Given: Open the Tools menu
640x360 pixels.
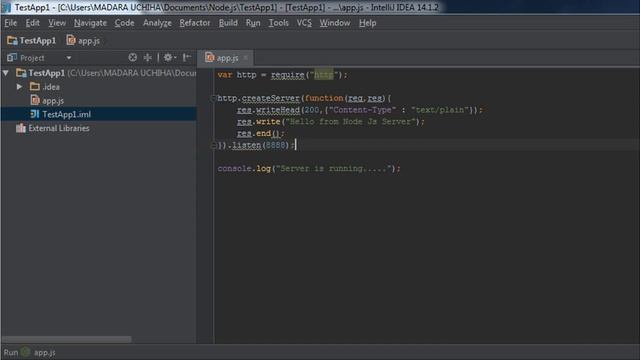Looking at the screenshot, I should point(278,23).
